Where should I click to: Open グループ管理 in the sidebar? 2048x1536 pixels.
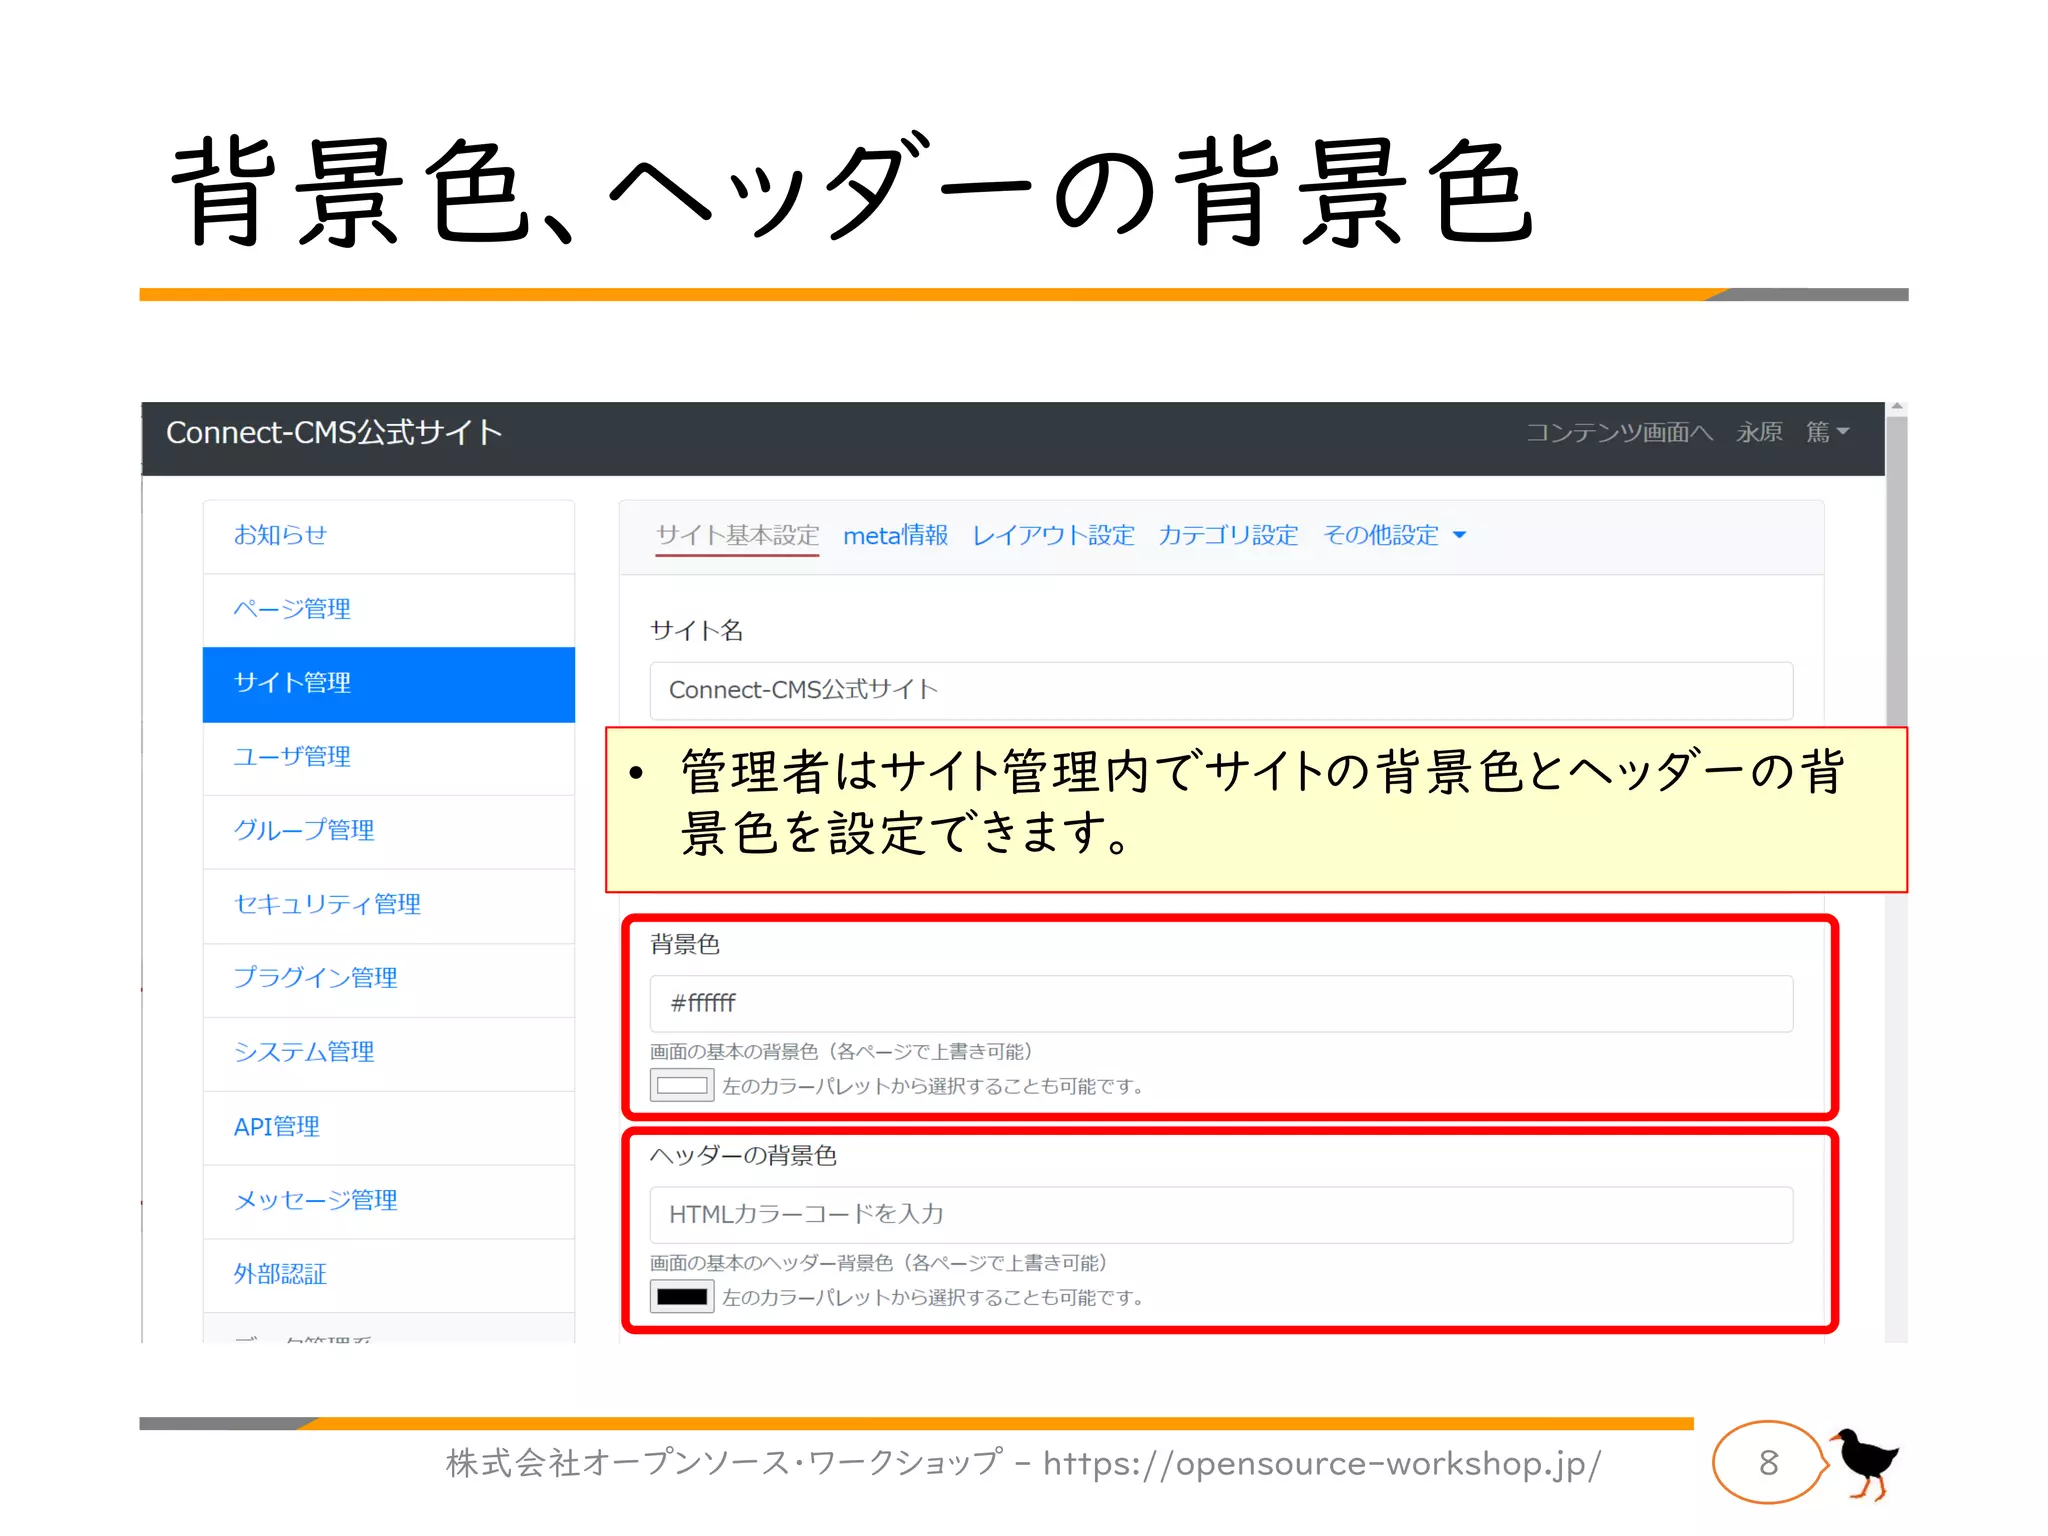click(388, 832)
